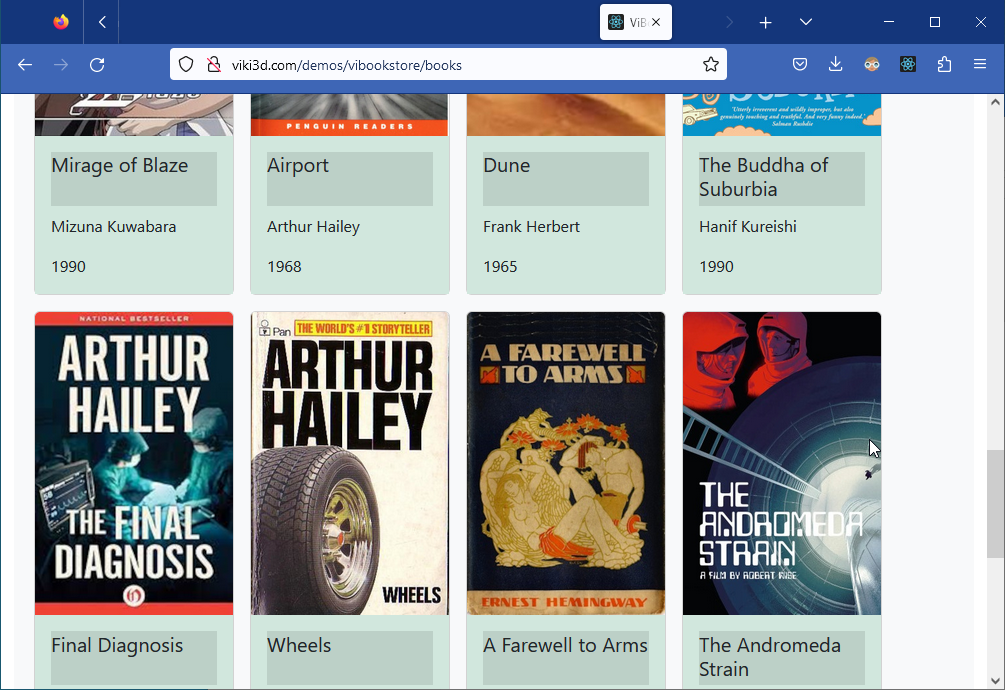Open the Mirage of Blaze title
The width and height of the screenshot is (1005, 690).
click(x=120, y=165)
